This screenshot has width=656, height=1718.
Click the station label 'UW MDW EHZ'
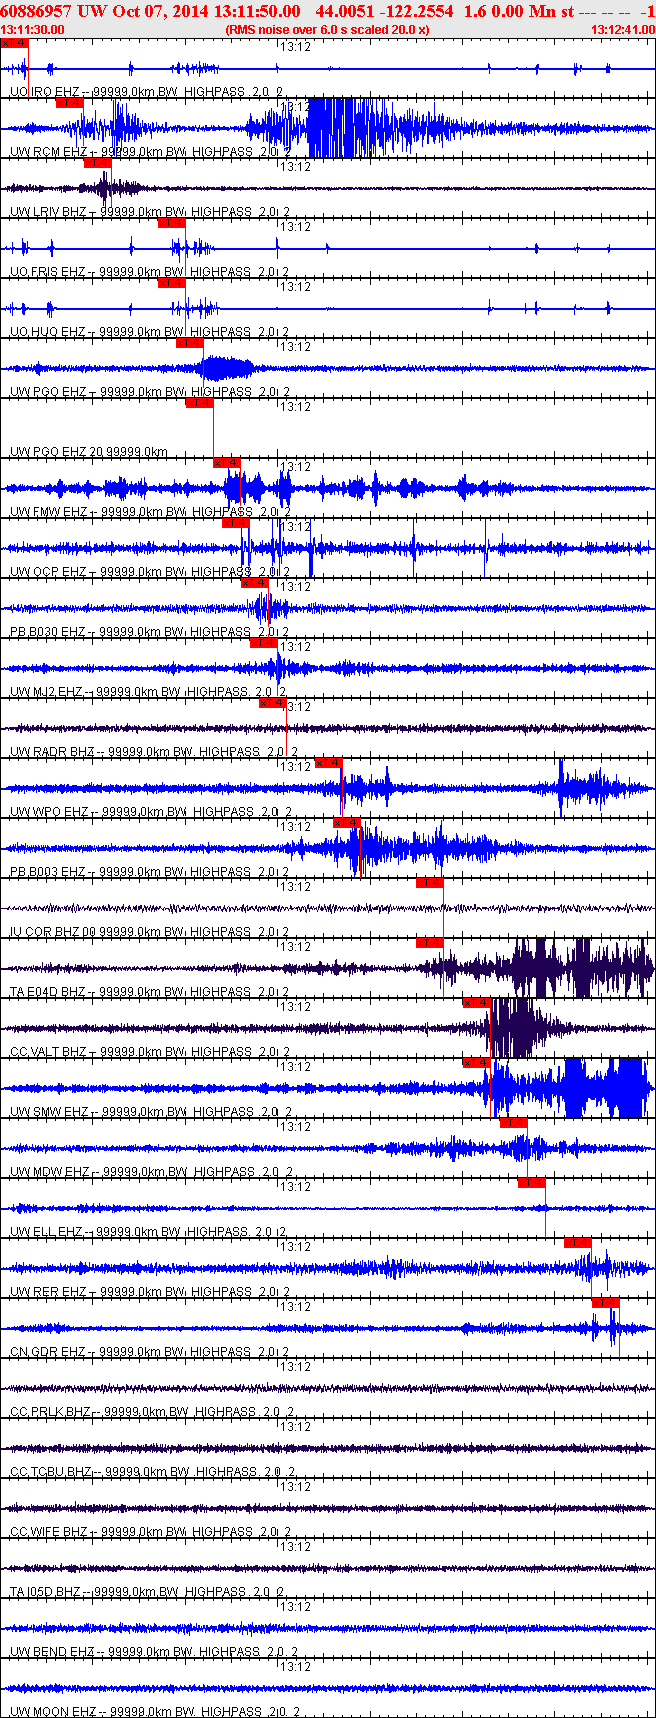[50, 1172]
